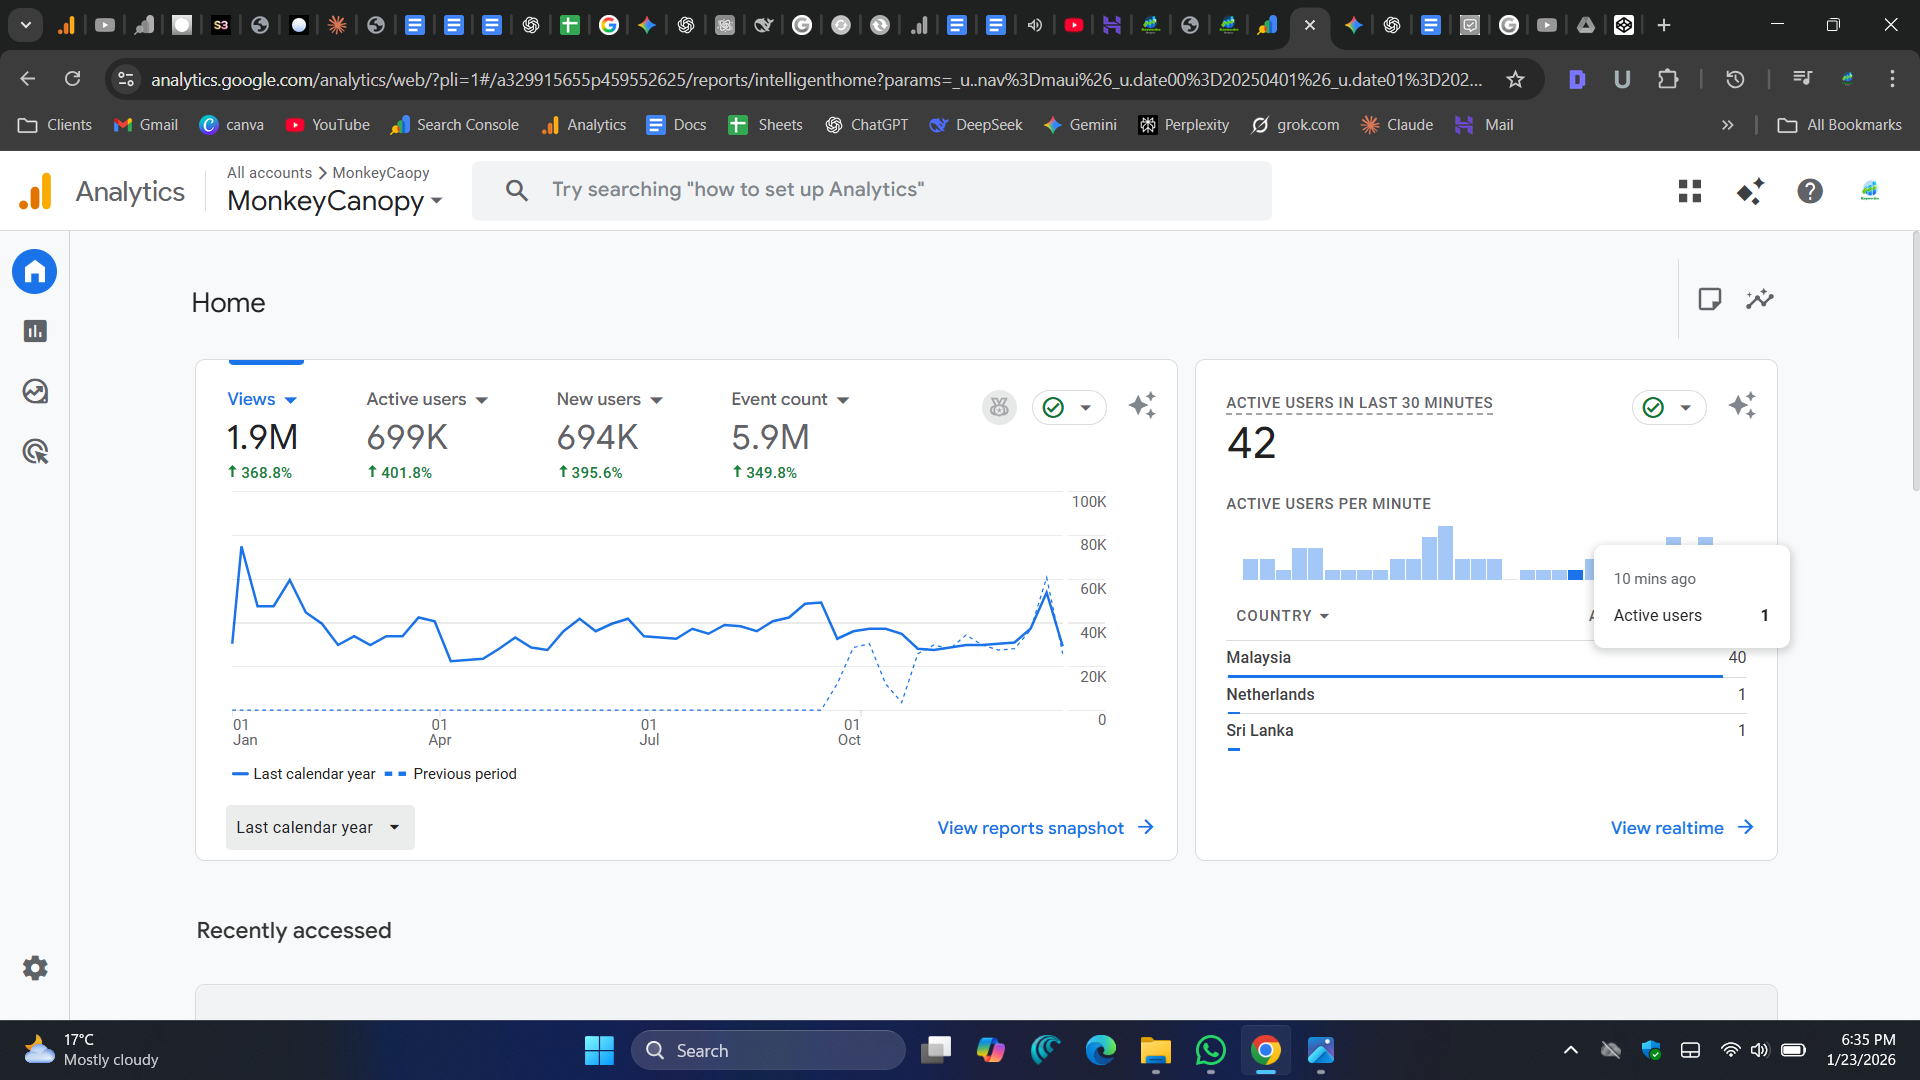Open the Help icon

[x=1810, y=191]
